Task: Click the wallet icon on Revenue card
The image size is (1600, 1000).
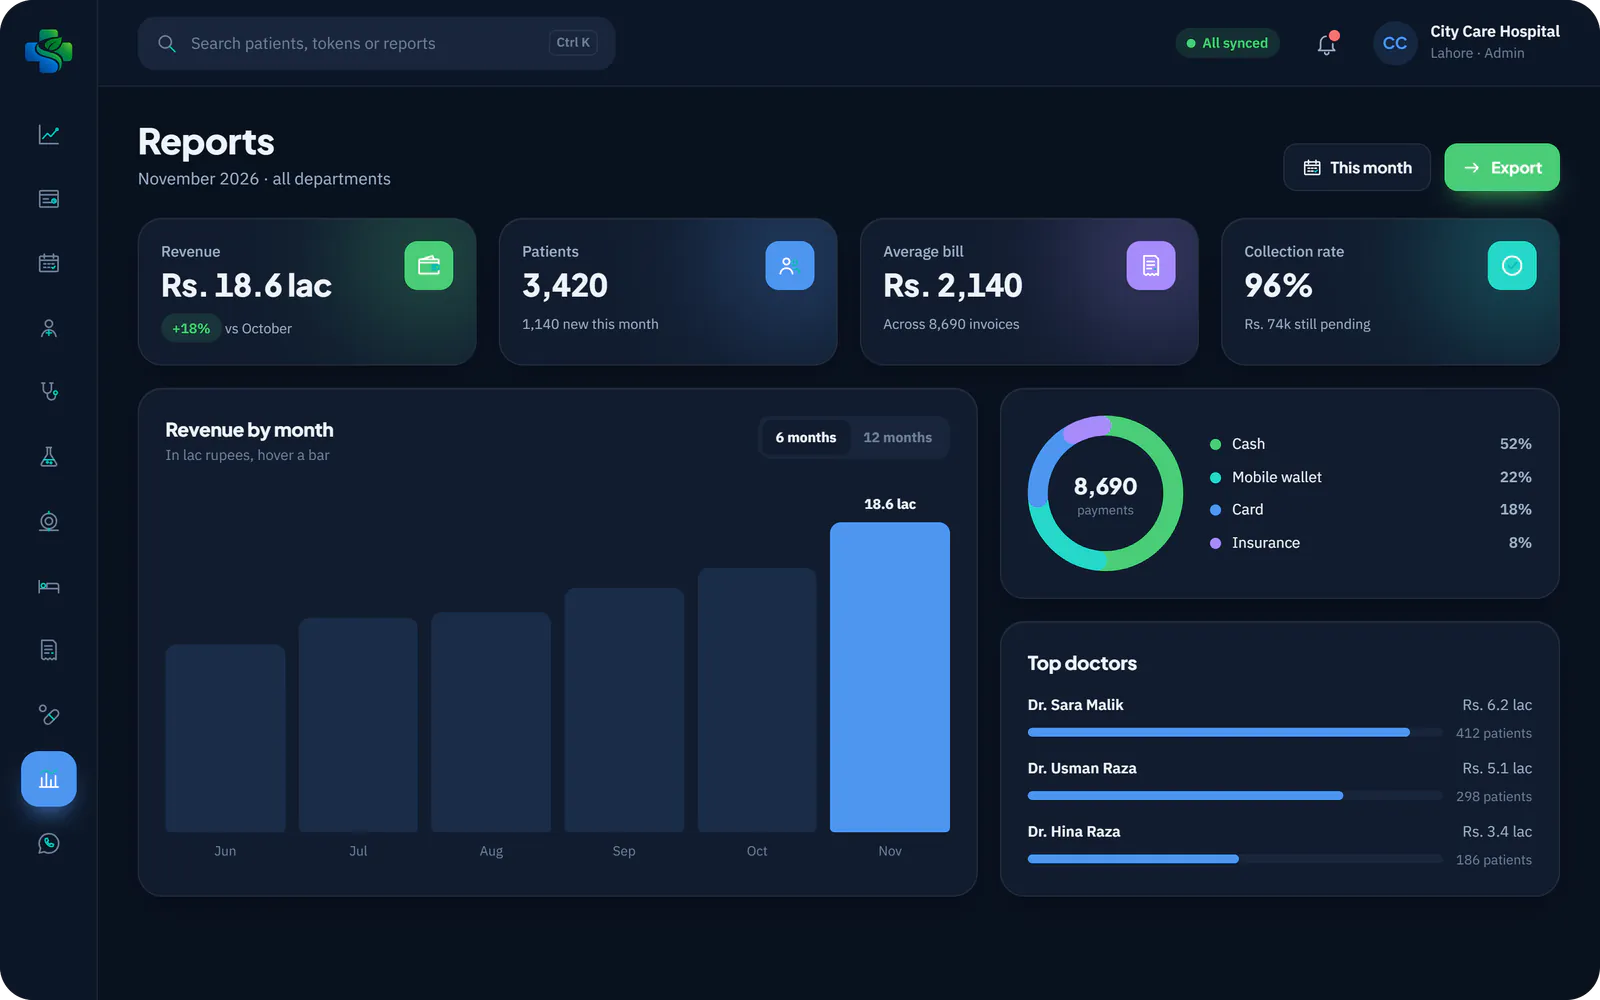Action: (429, 266)
